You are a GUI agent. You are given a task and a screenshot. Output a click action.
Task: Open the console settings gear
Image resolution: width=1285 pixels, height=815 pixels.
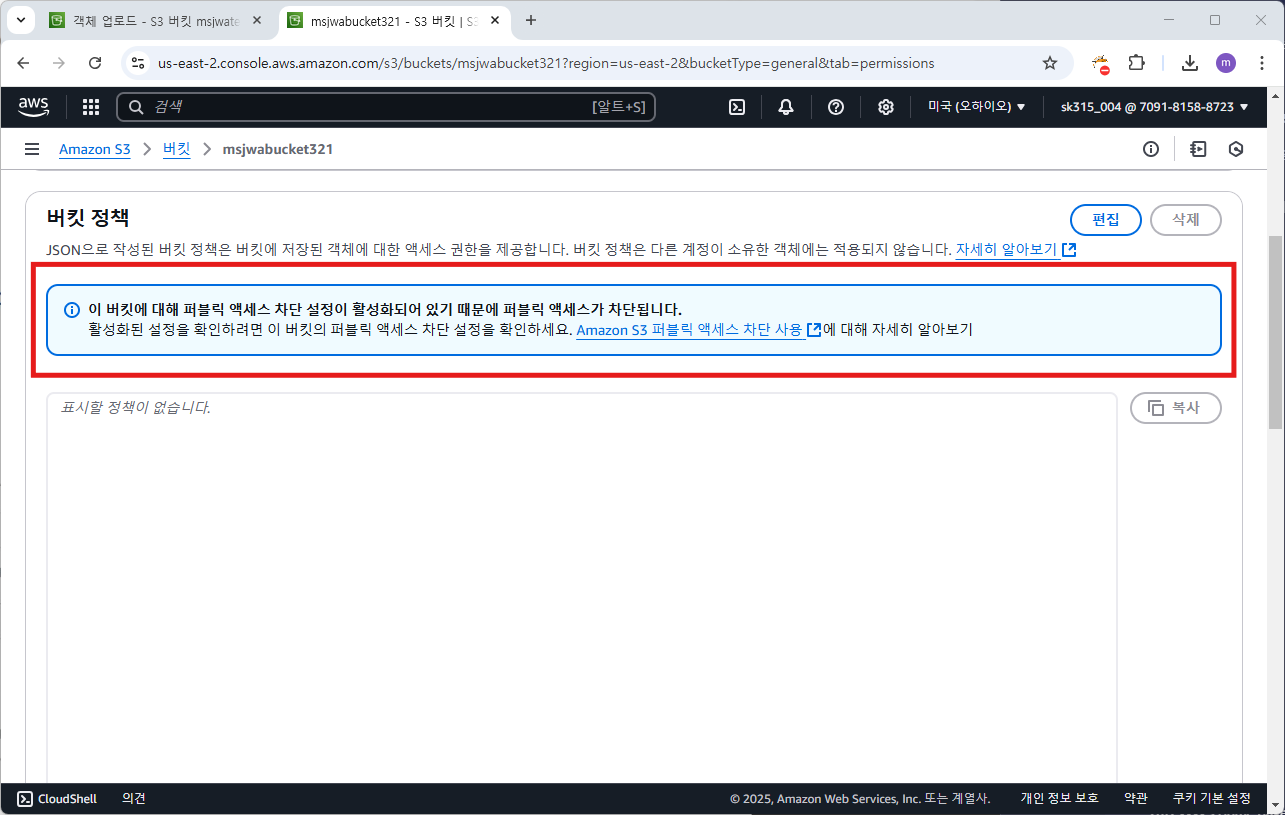click(886, 107)
